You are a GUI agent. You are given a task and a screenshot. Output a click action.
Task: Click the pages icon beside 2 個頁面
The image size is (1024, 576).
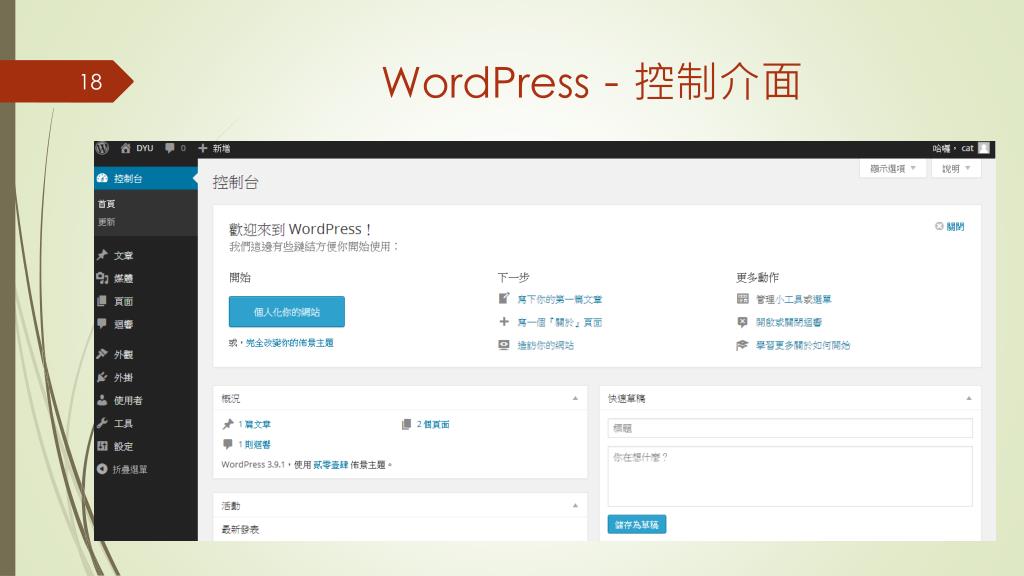click(x=406, y=424)
